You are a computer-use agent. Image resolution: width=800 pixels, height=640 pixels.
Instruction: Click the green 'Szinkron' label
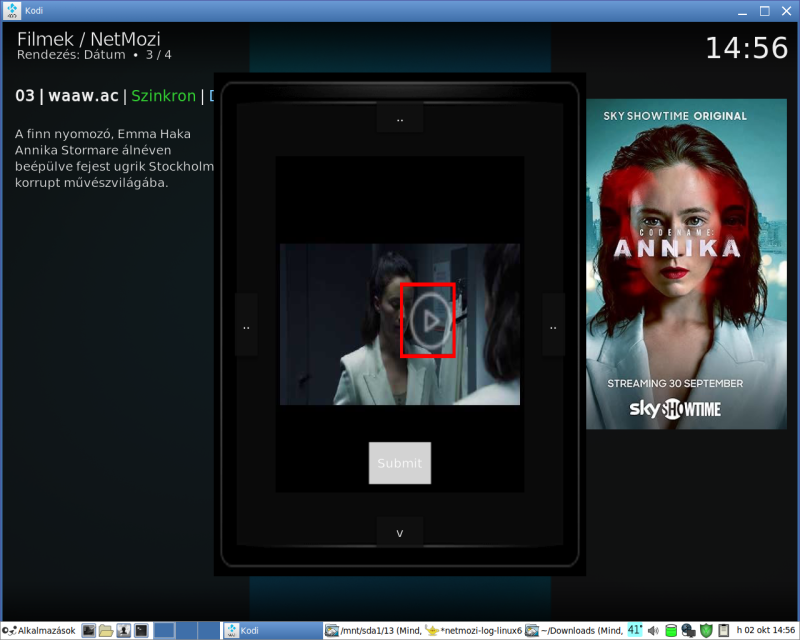163,95
